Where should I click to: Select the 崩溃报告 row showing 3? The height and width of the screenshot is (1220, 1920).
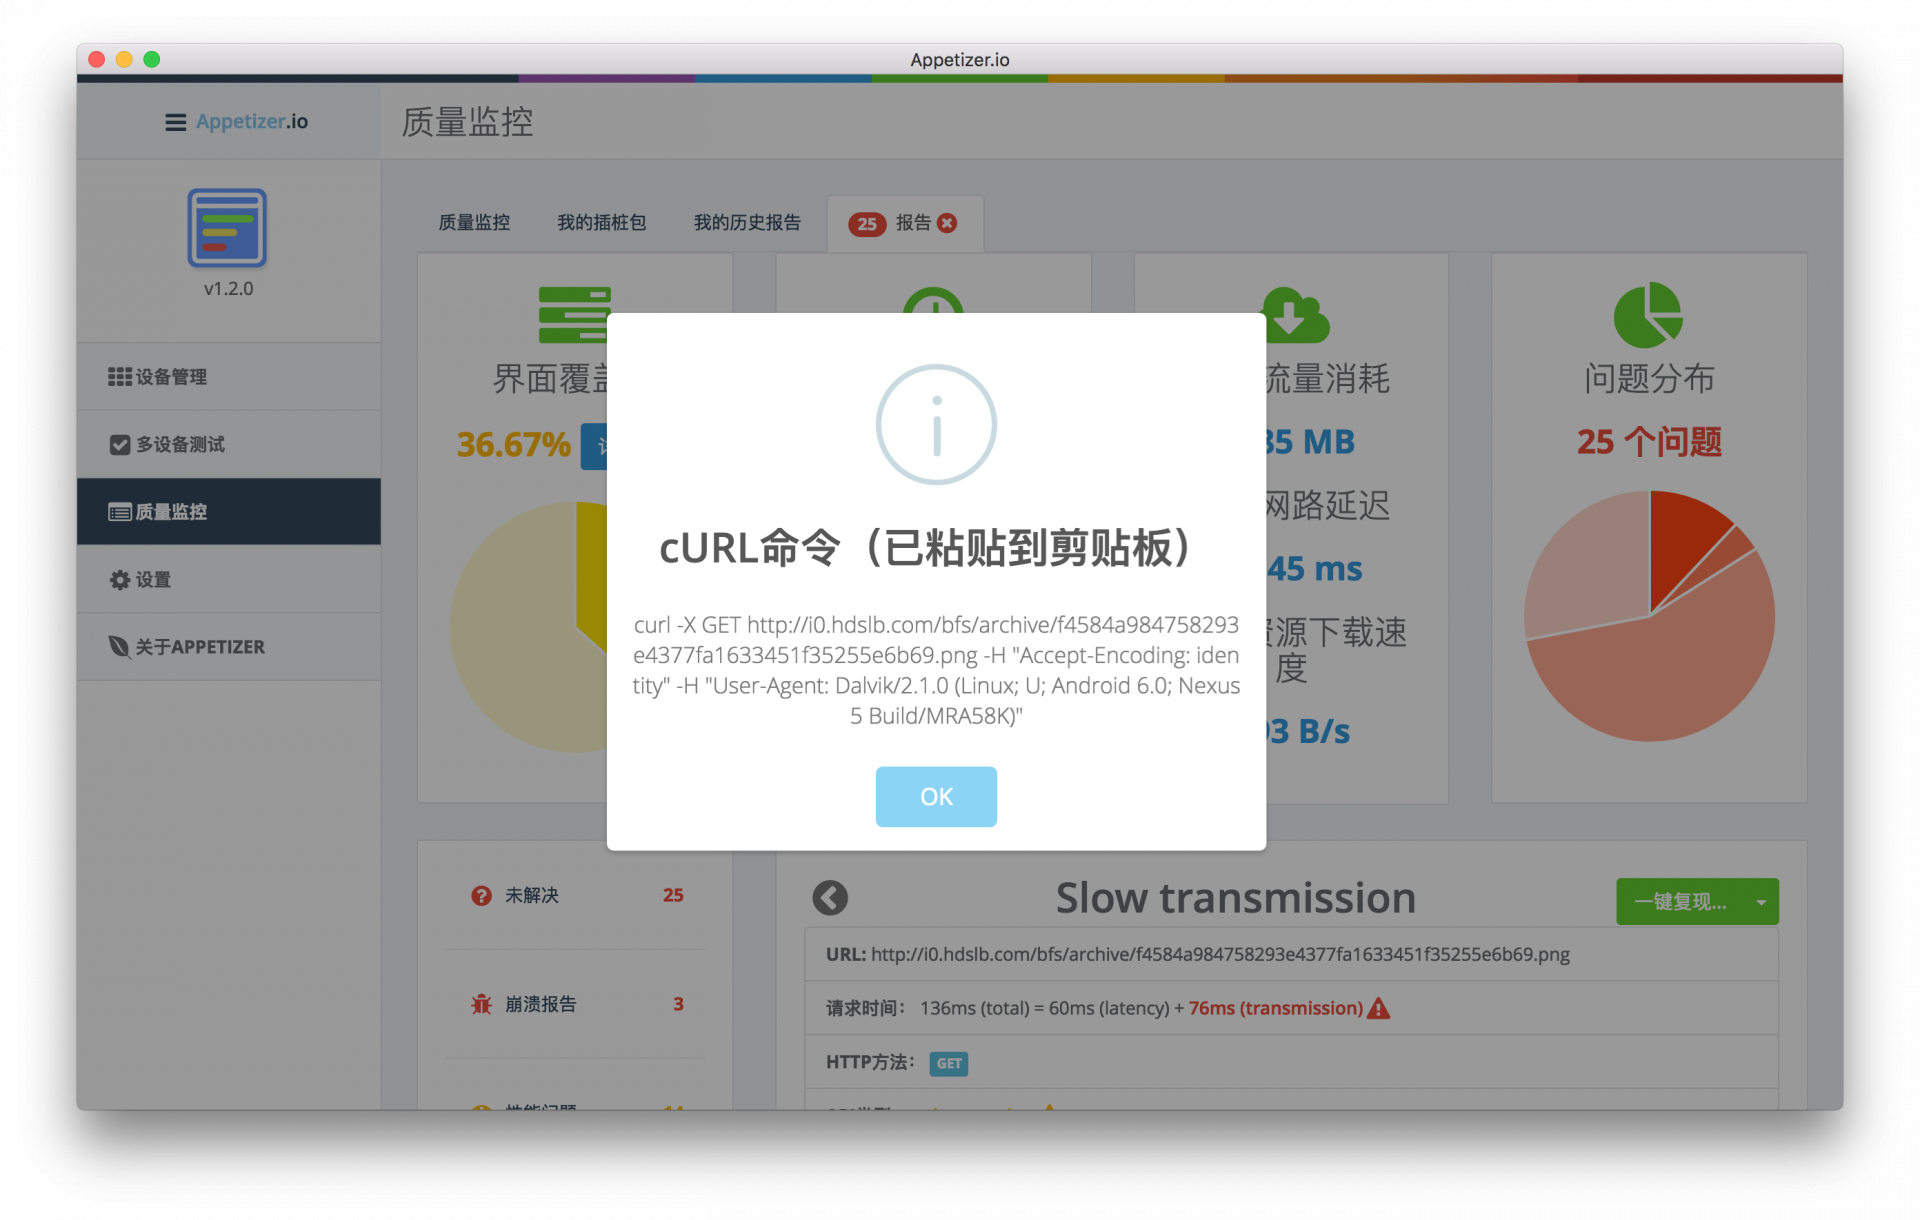point(574,1004)
